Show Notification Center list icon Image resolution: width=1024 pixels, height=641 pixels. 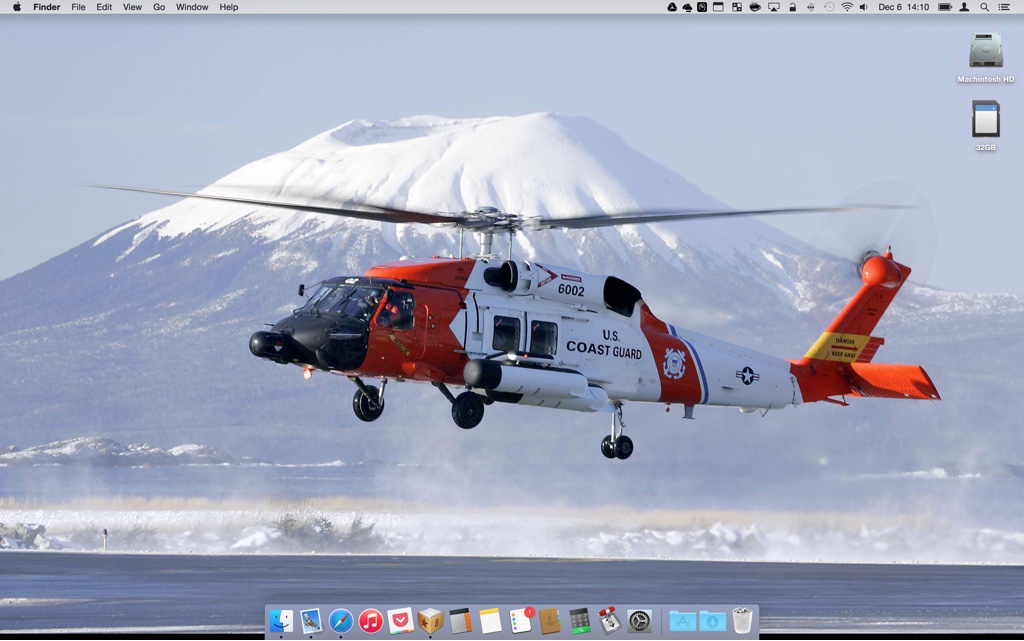point(1004,7)
